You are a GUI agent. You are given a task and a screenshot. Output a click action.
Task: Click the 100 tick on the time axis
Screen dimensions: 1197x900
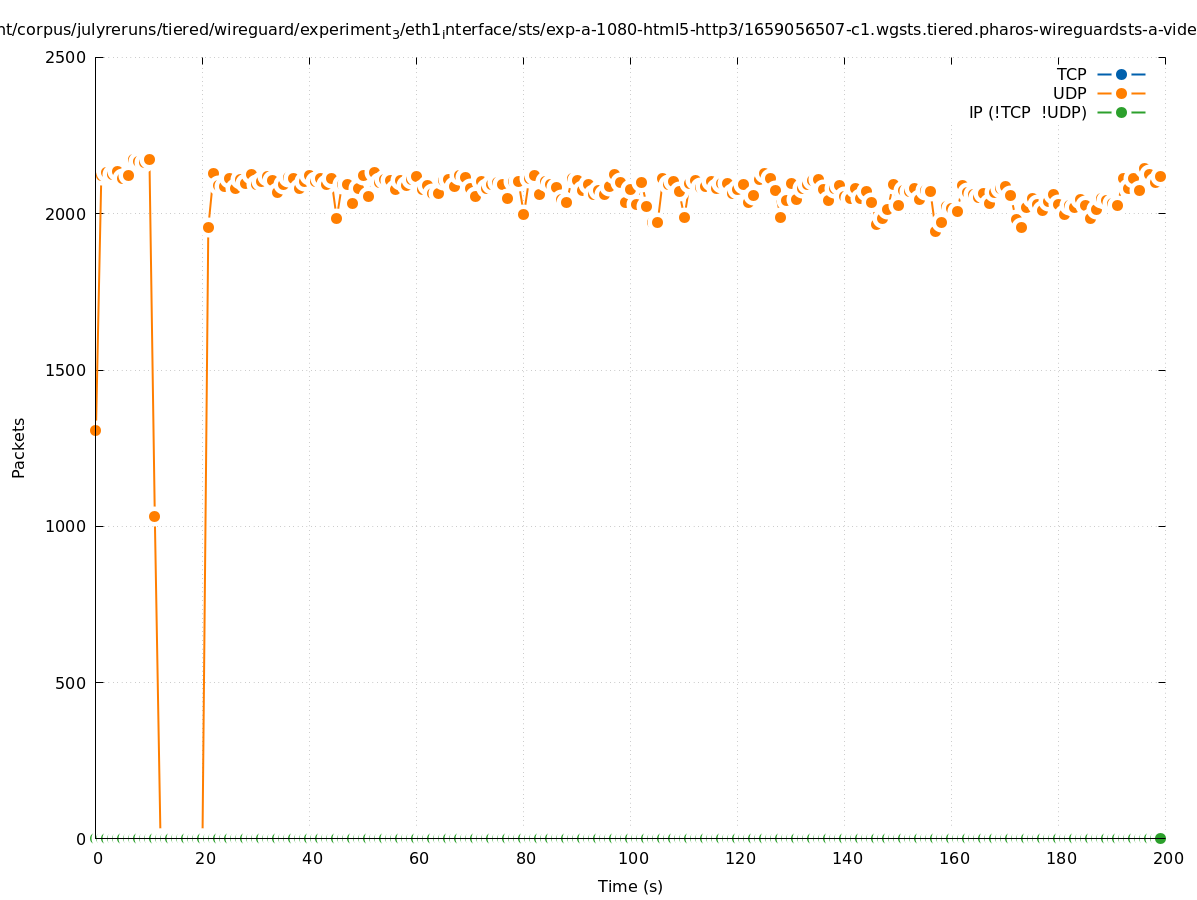(632, 858)
